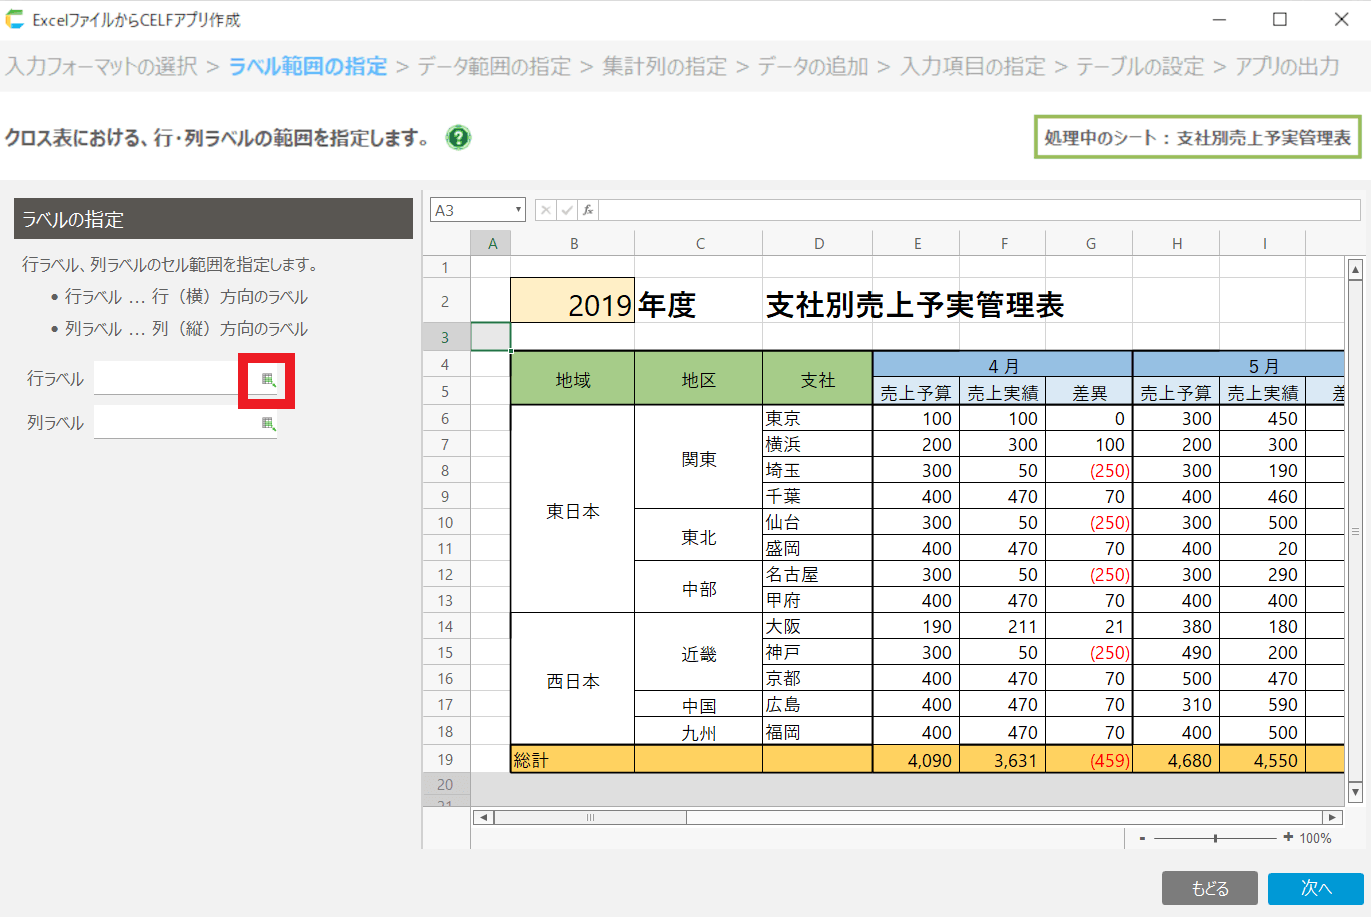Click the formula bar confirm checkmark icon
The width and height of the screenshot is (1371, 917).
pos(567,210)
